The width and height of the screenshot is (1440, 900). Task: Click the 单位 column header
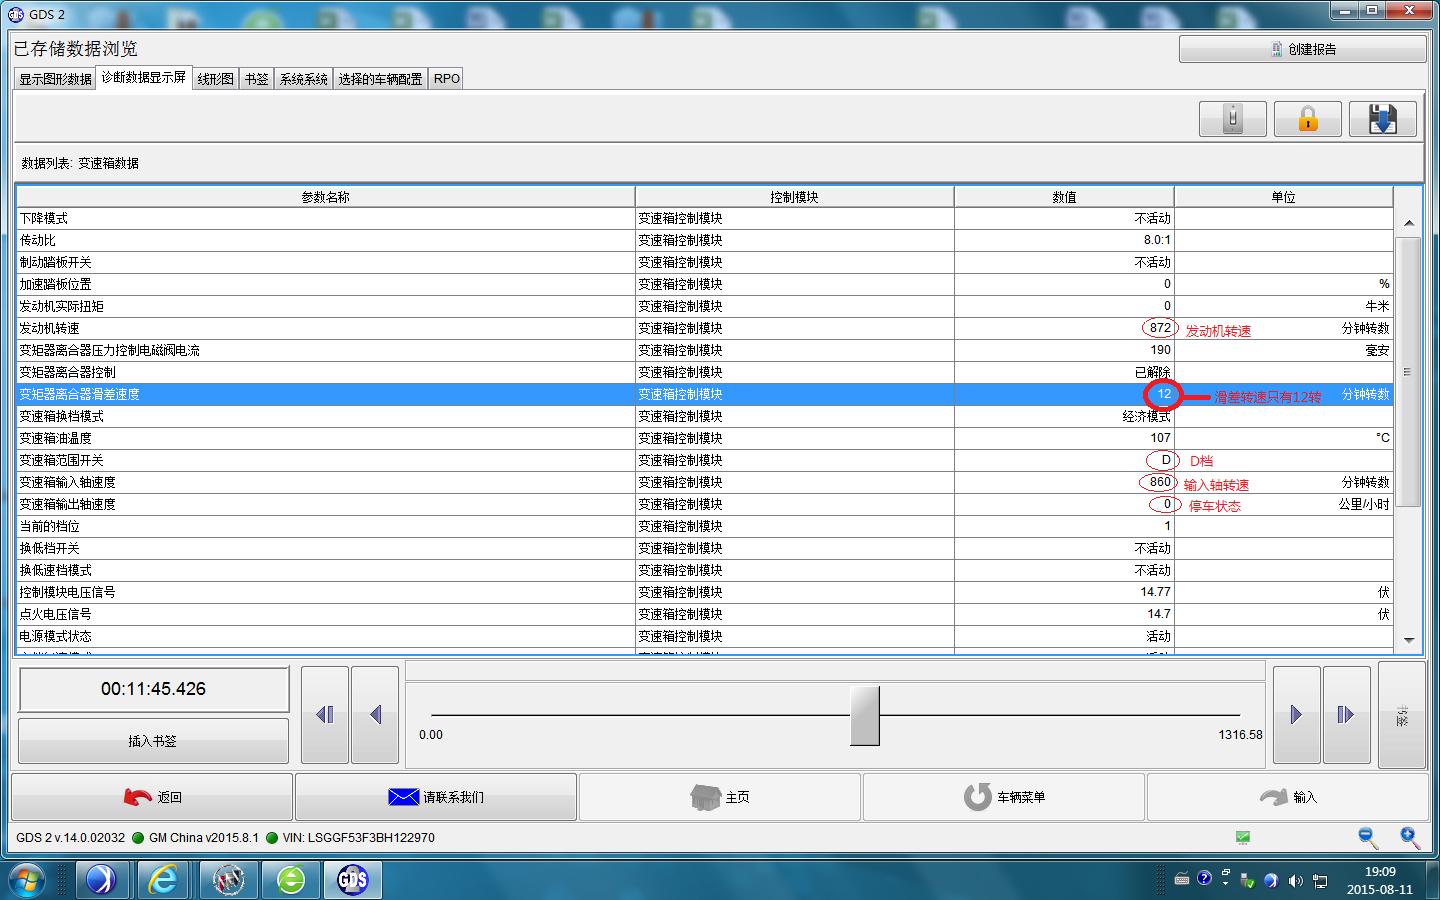click(x=1284, y=197)
